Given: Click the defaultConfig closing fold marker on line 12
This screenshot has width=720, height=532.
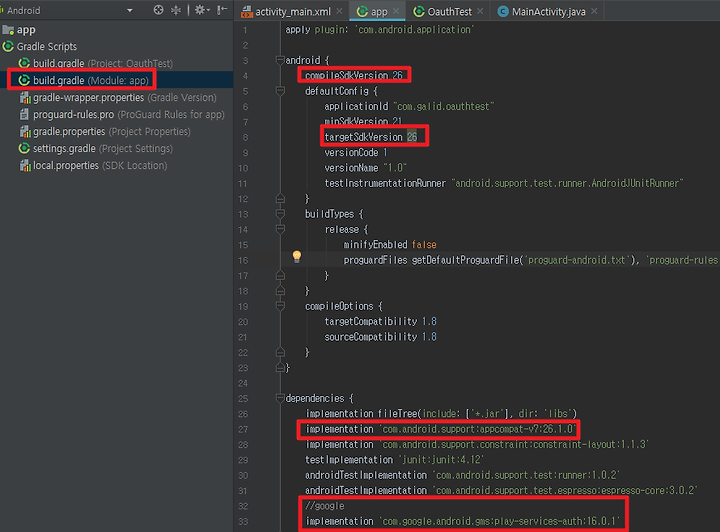Looking at the screenshot, I should [x=280, y=199].
